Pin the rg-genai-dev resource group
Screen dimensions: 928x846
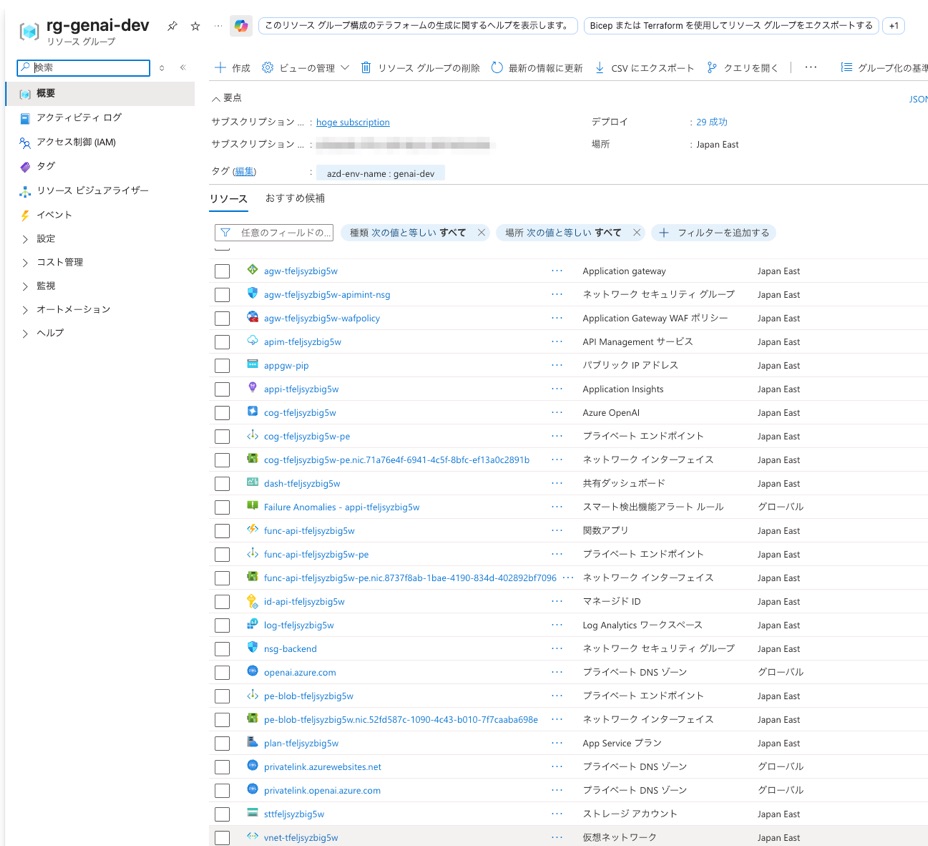pos(172,26)
